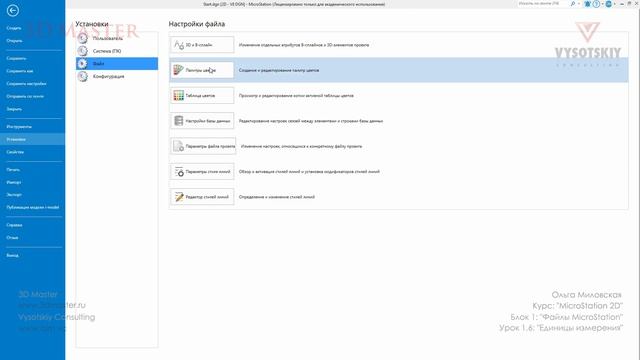The height and width of the screenshot is (360, 640).
Task: Click the user sign-in icon in title bar
Action: (x=609, y=4)
